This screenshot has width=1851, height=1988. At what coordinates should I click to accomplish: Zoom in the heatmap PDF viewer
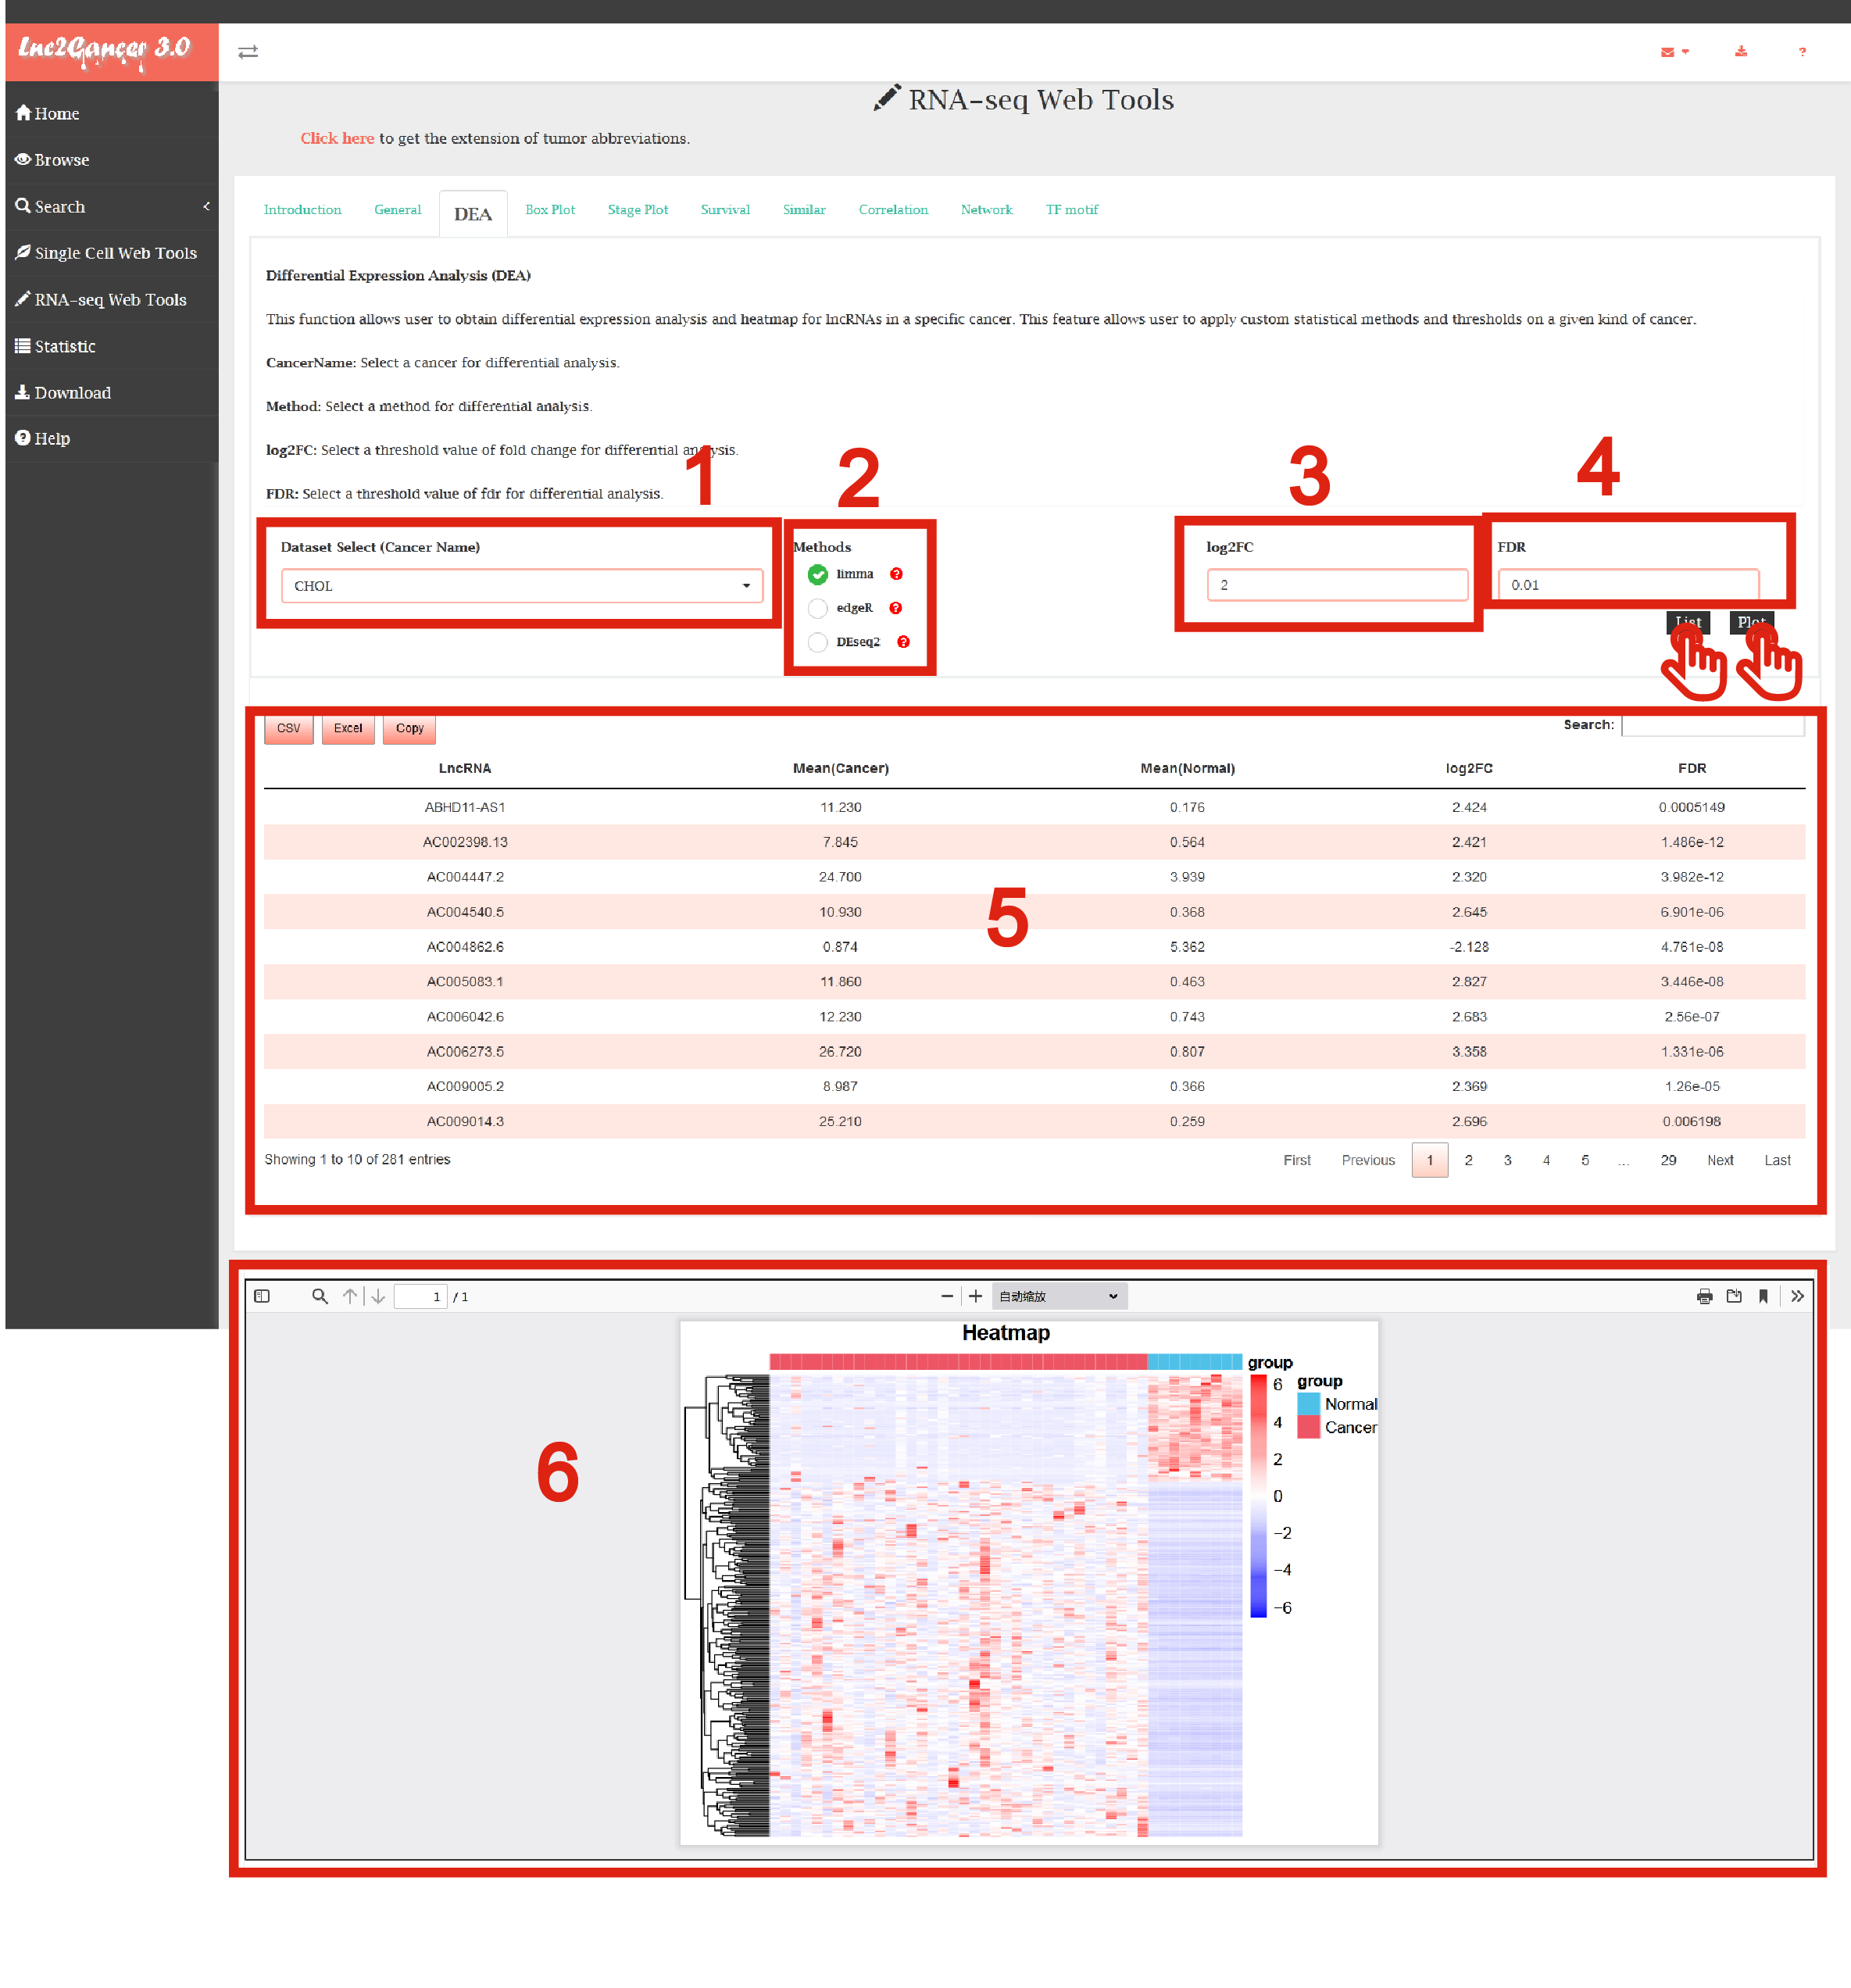[x=975, y=1296]
